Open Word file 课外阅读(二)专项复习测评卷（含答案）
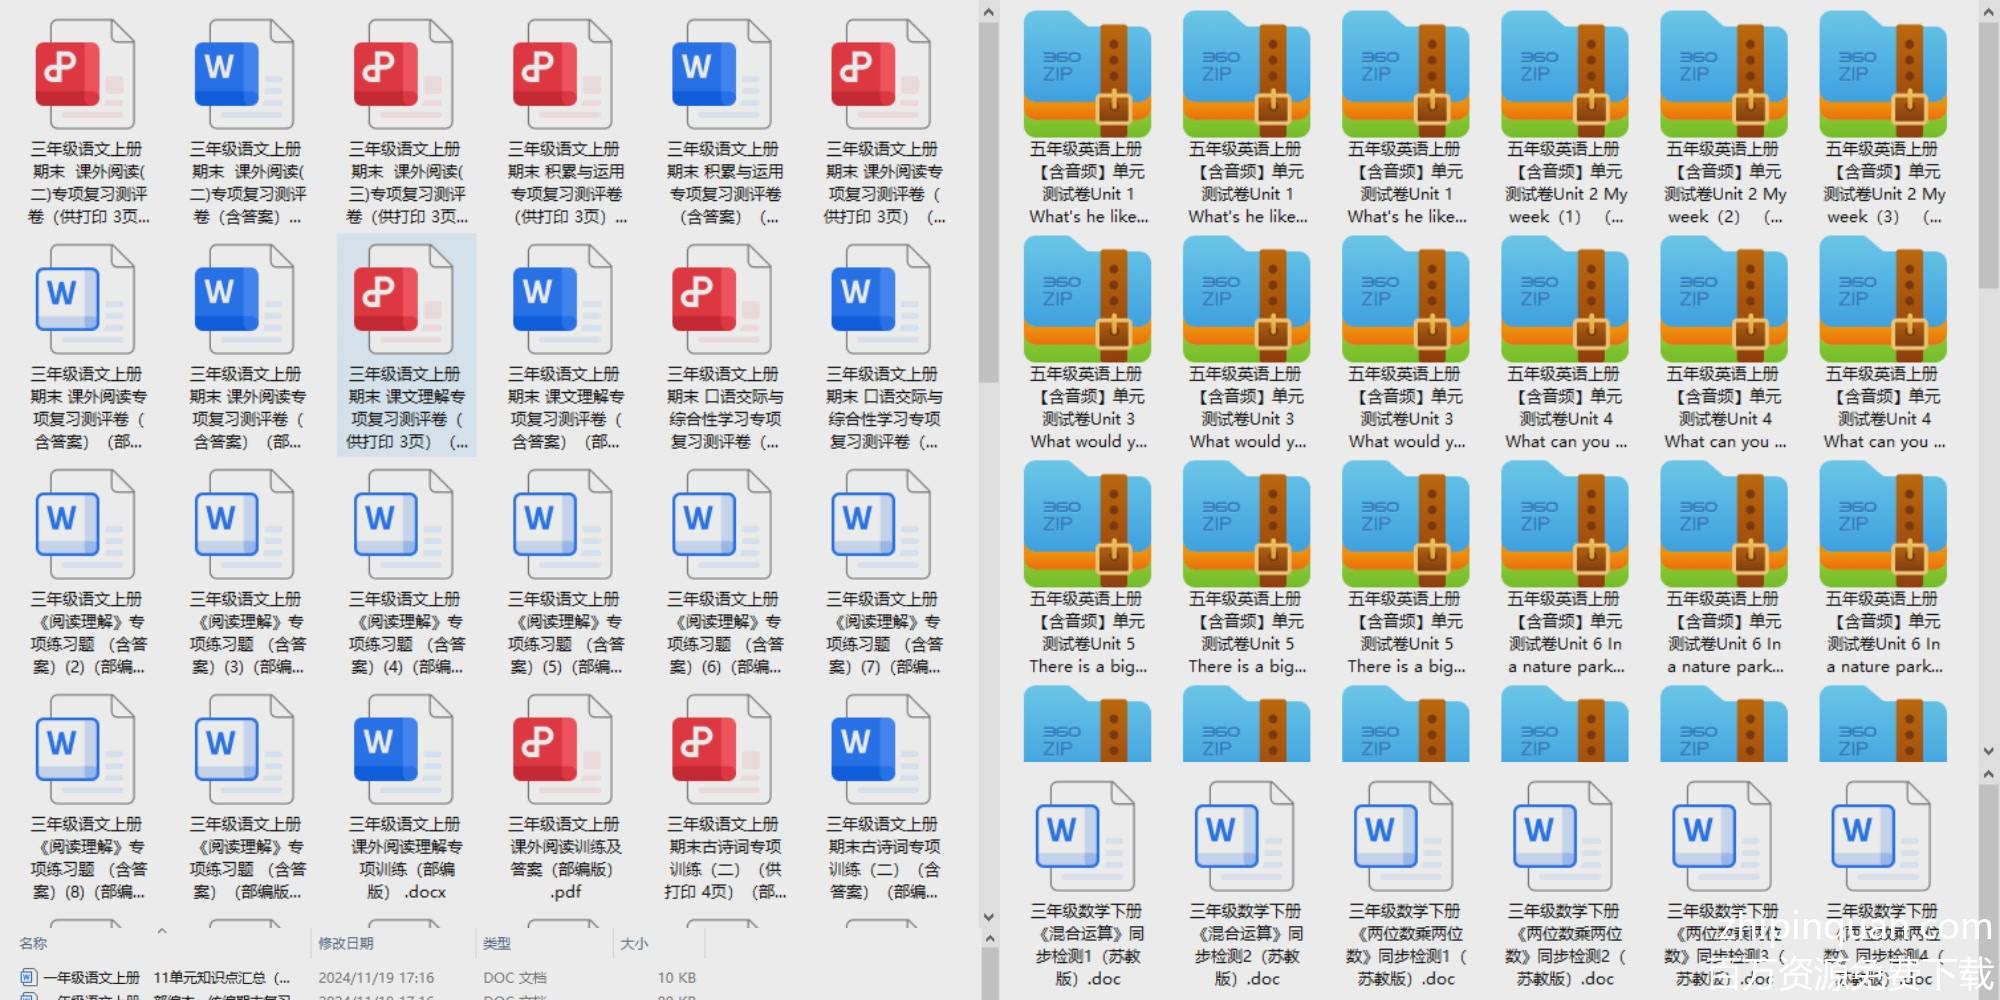 pyautogui.click(x=246, y=124)
